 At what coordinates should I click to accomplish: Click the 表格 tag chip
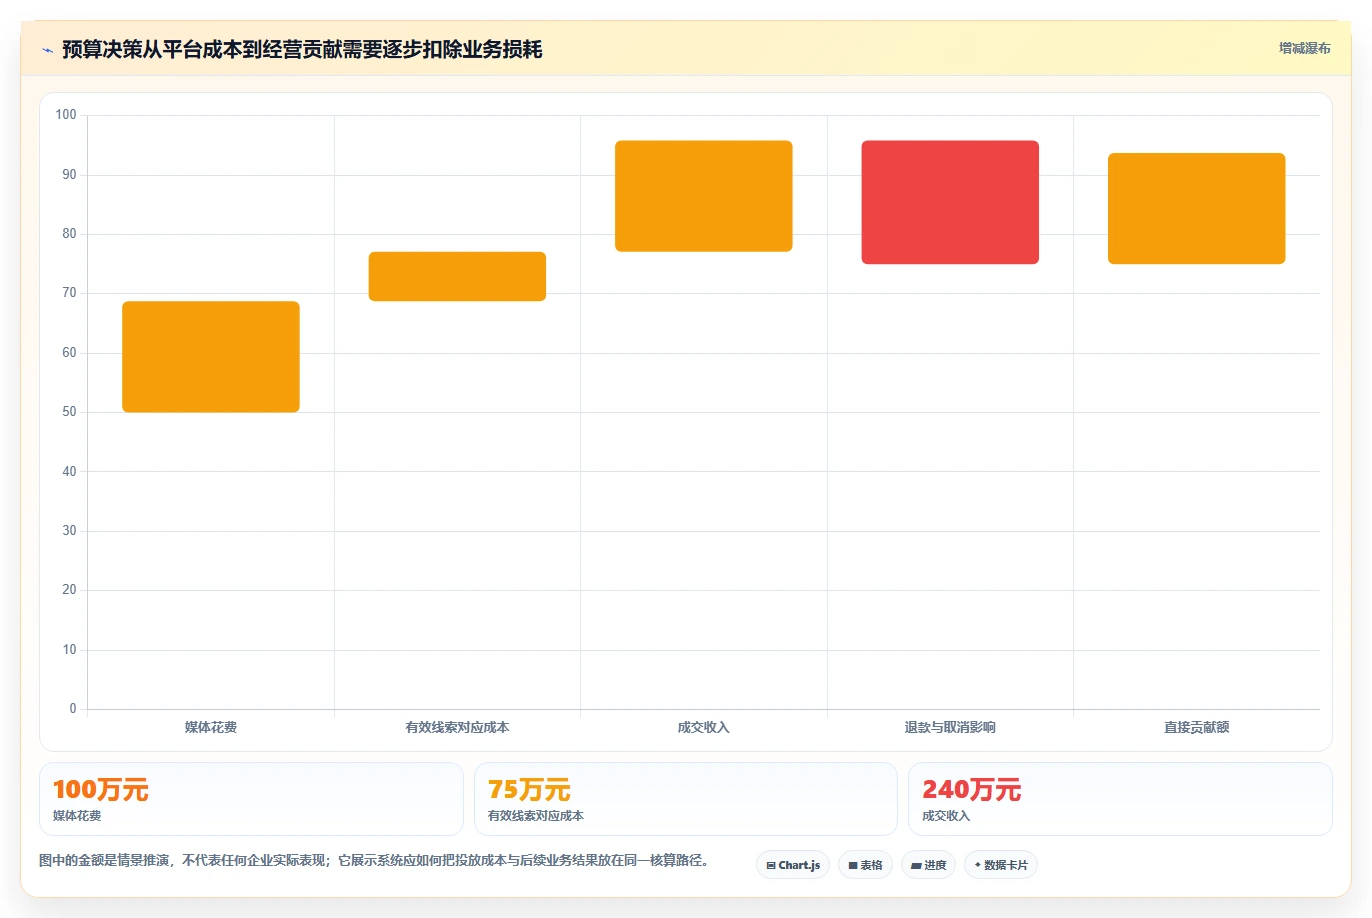(x=865, y=865)
